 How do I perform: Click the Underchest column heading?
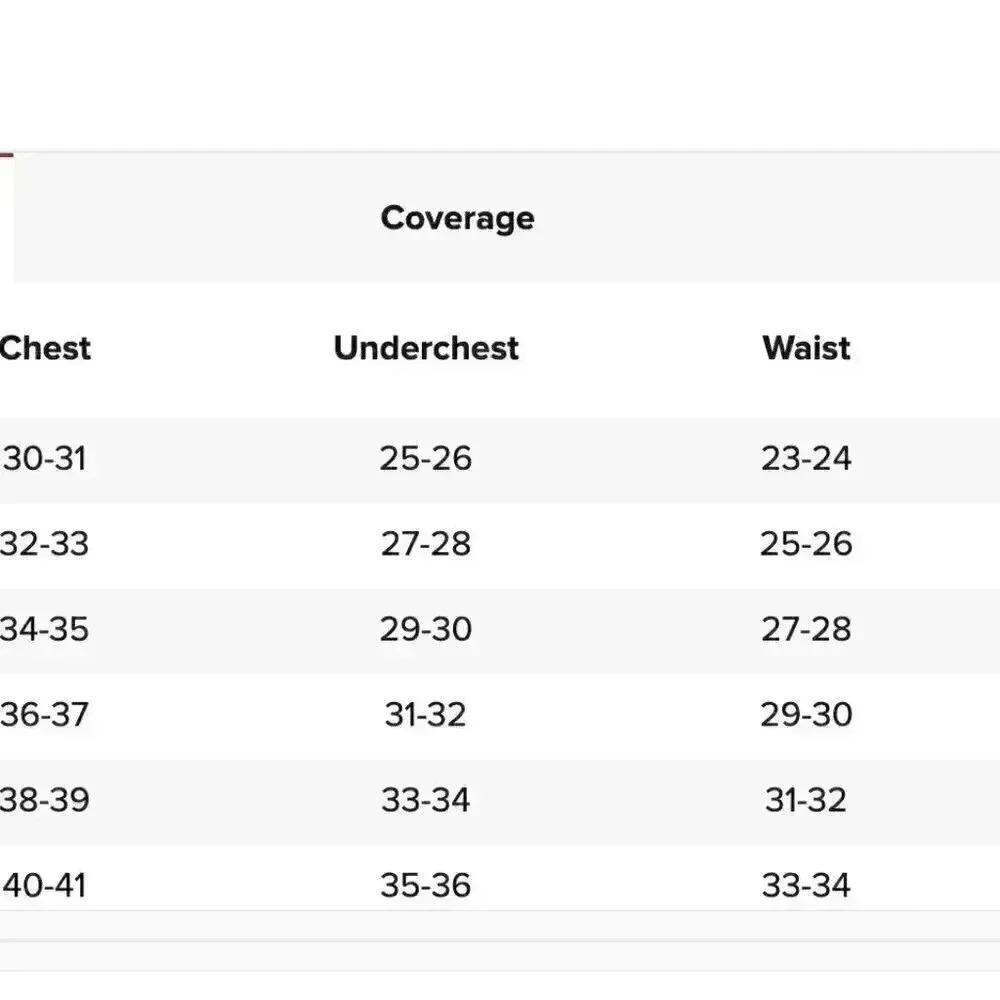tap(426, 348)
